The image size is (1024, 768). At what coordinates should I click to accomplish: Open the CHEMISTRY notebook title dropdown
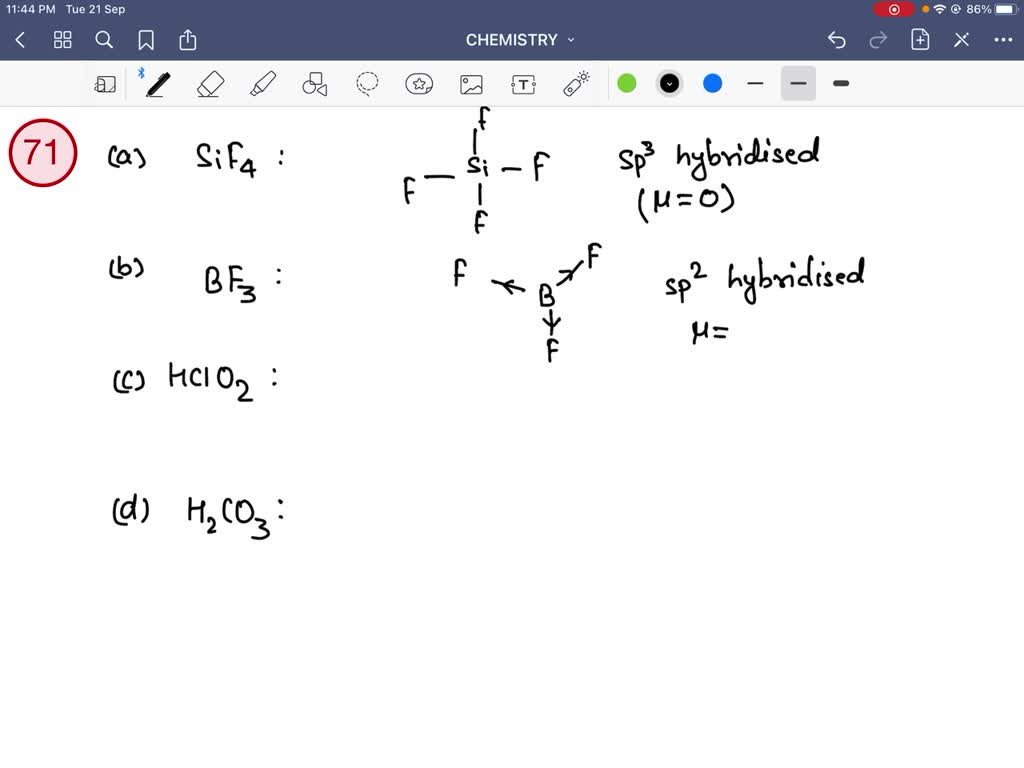click(520, 40)
